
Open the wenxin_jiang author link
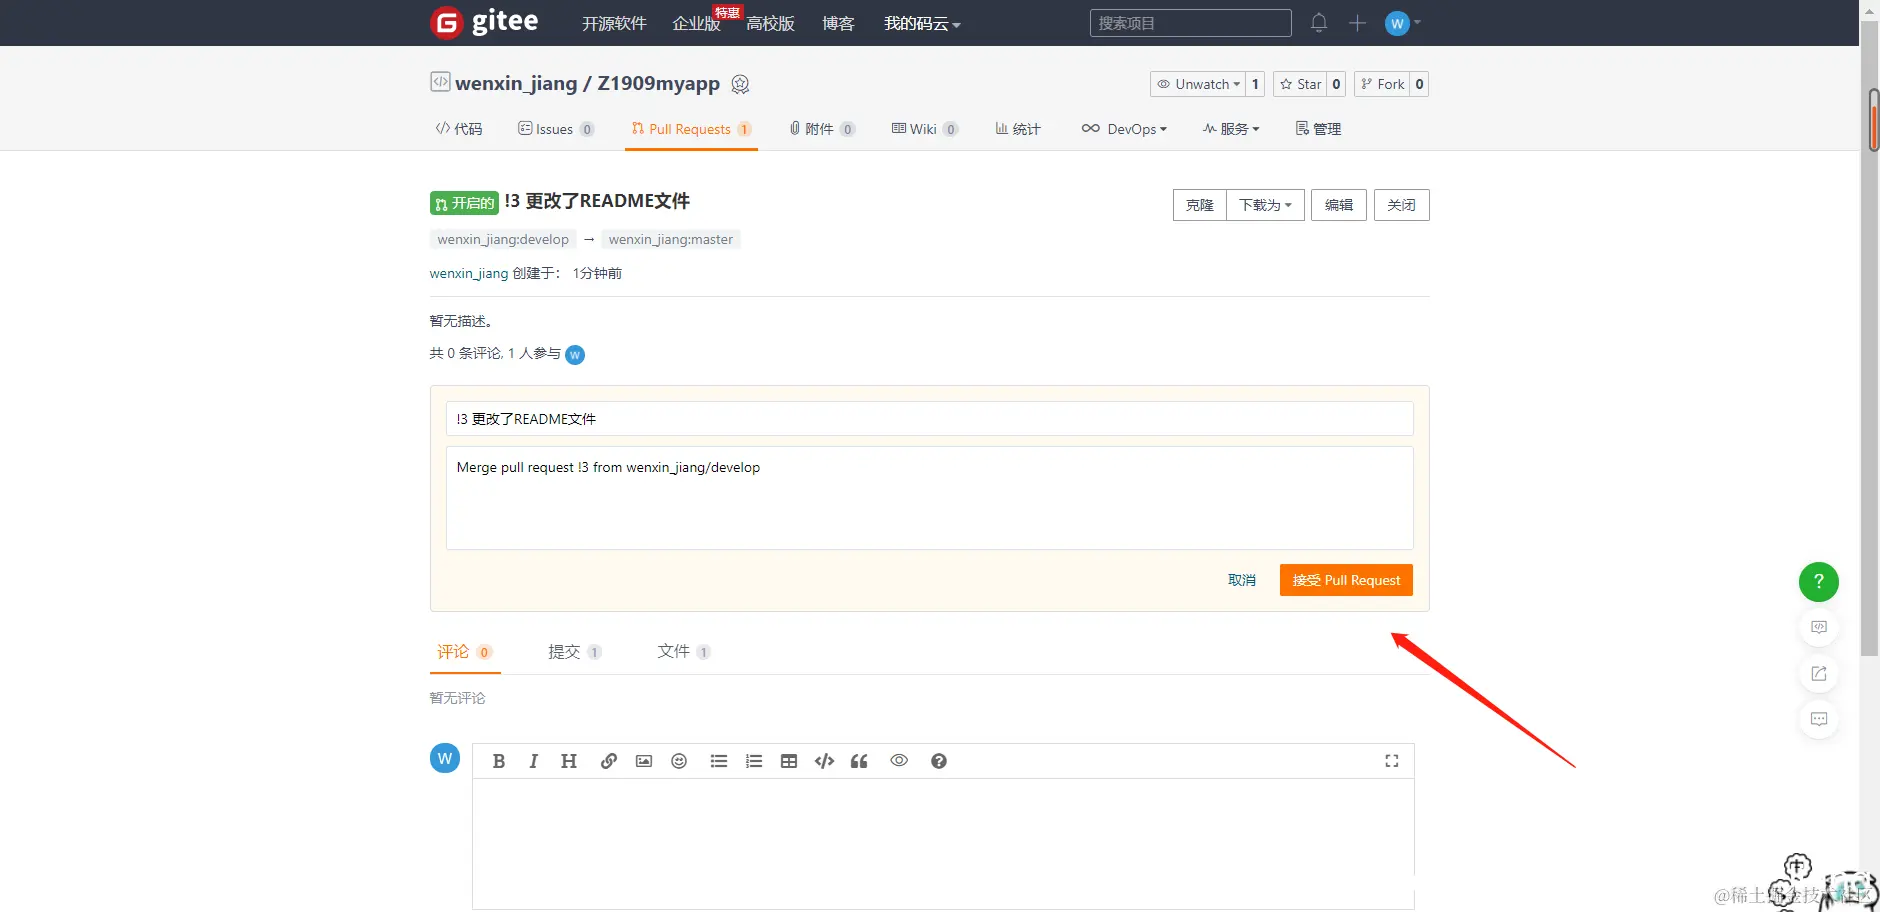pyautogui.click(x=469, y=273)
